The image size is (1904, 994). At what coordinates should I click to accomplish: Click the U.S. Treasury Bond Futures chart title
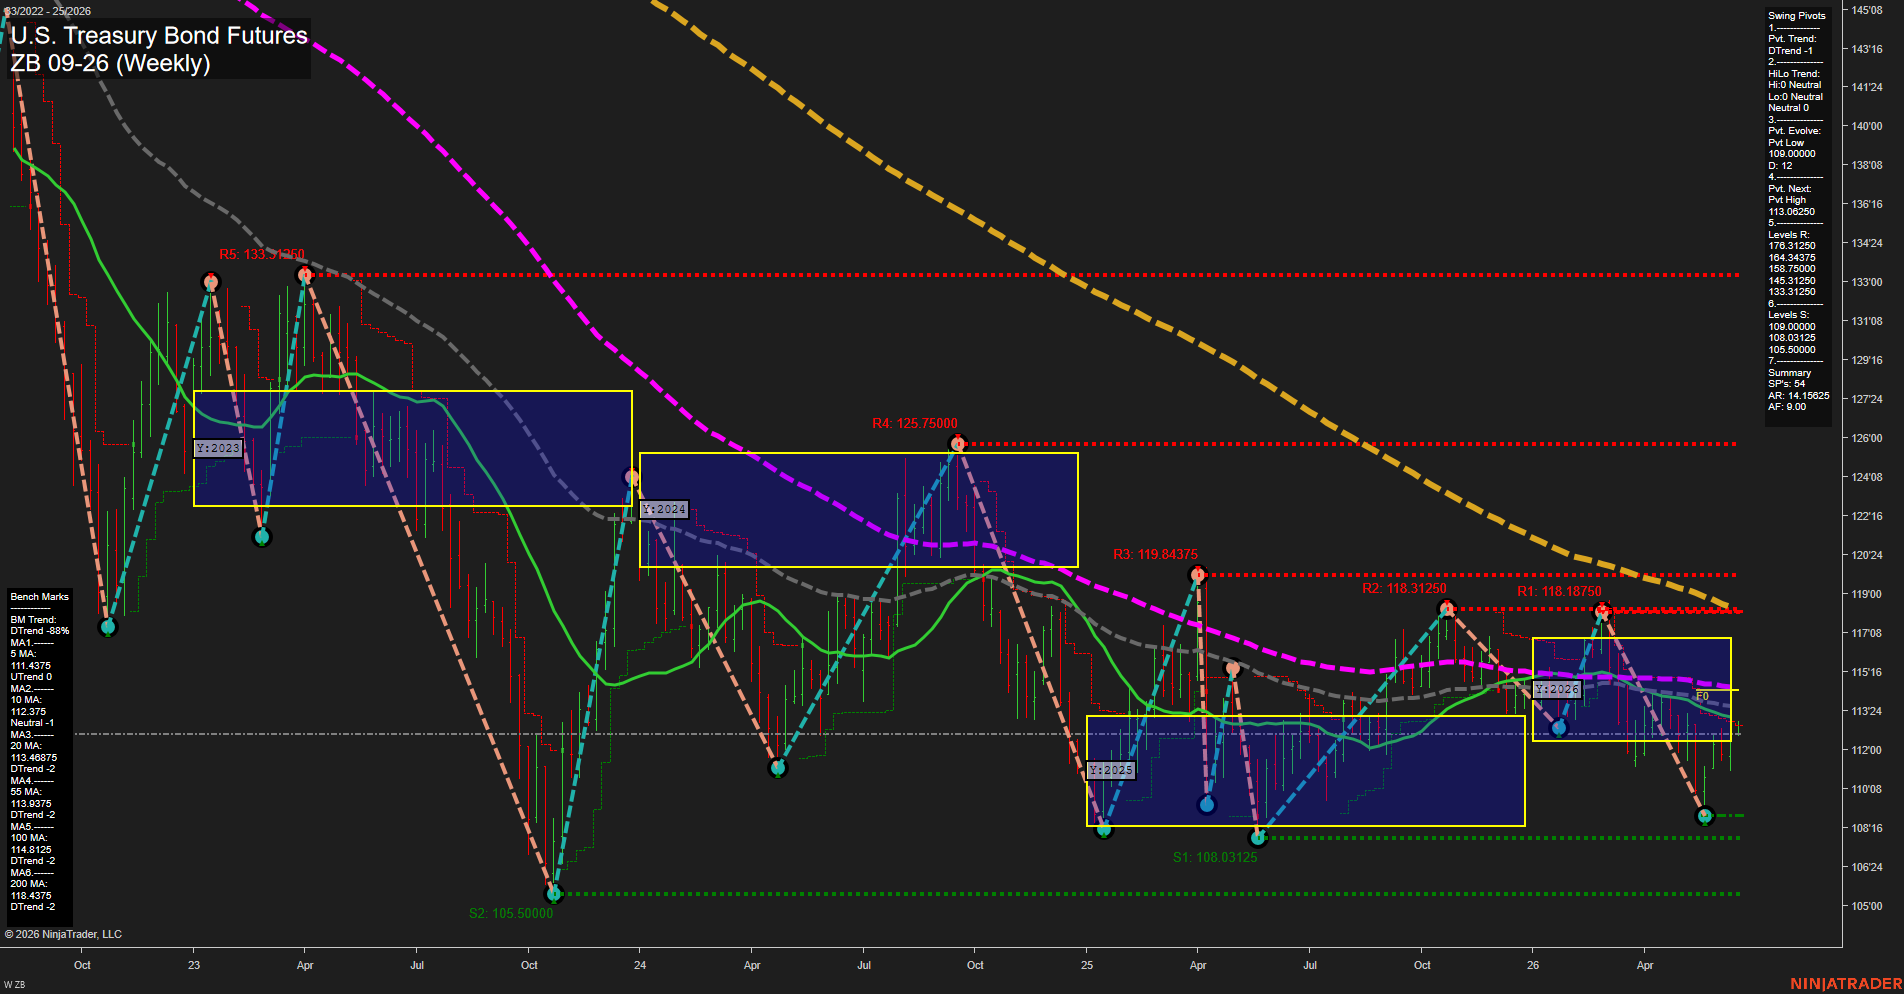[159, 36]
